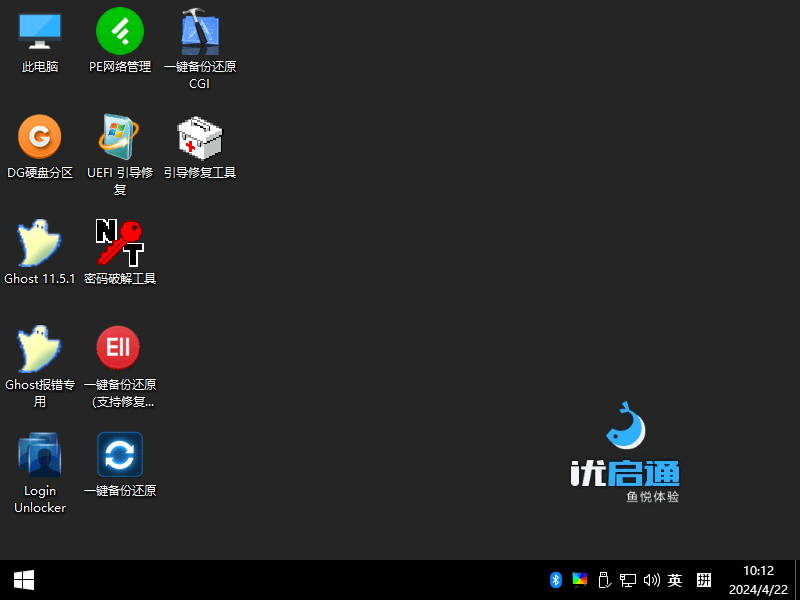Switch input language via 英 indicator
The width and height of the screenshot is (800, 600).
pyautogui.click(x=674, y=580)
